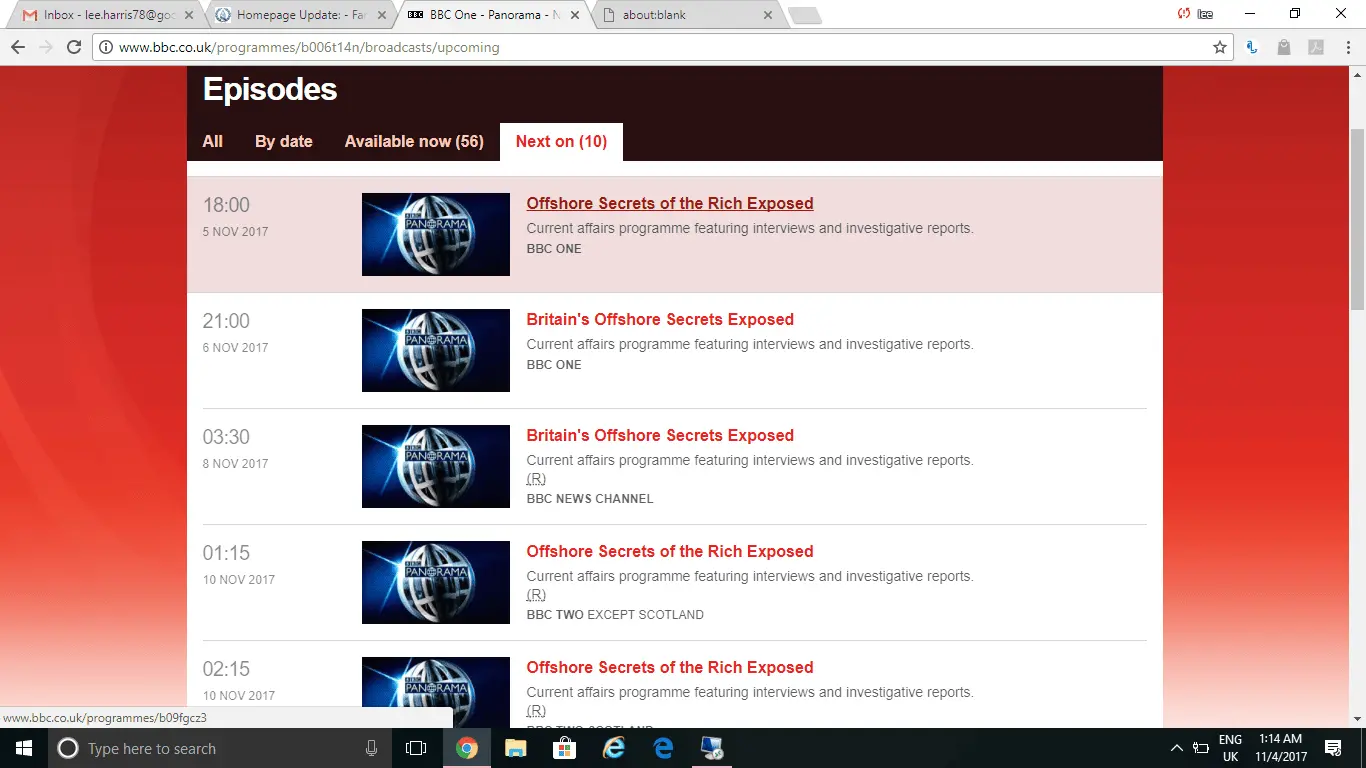
Task: Open File Explorer from the taskbar
Action: tap(515, 748)
